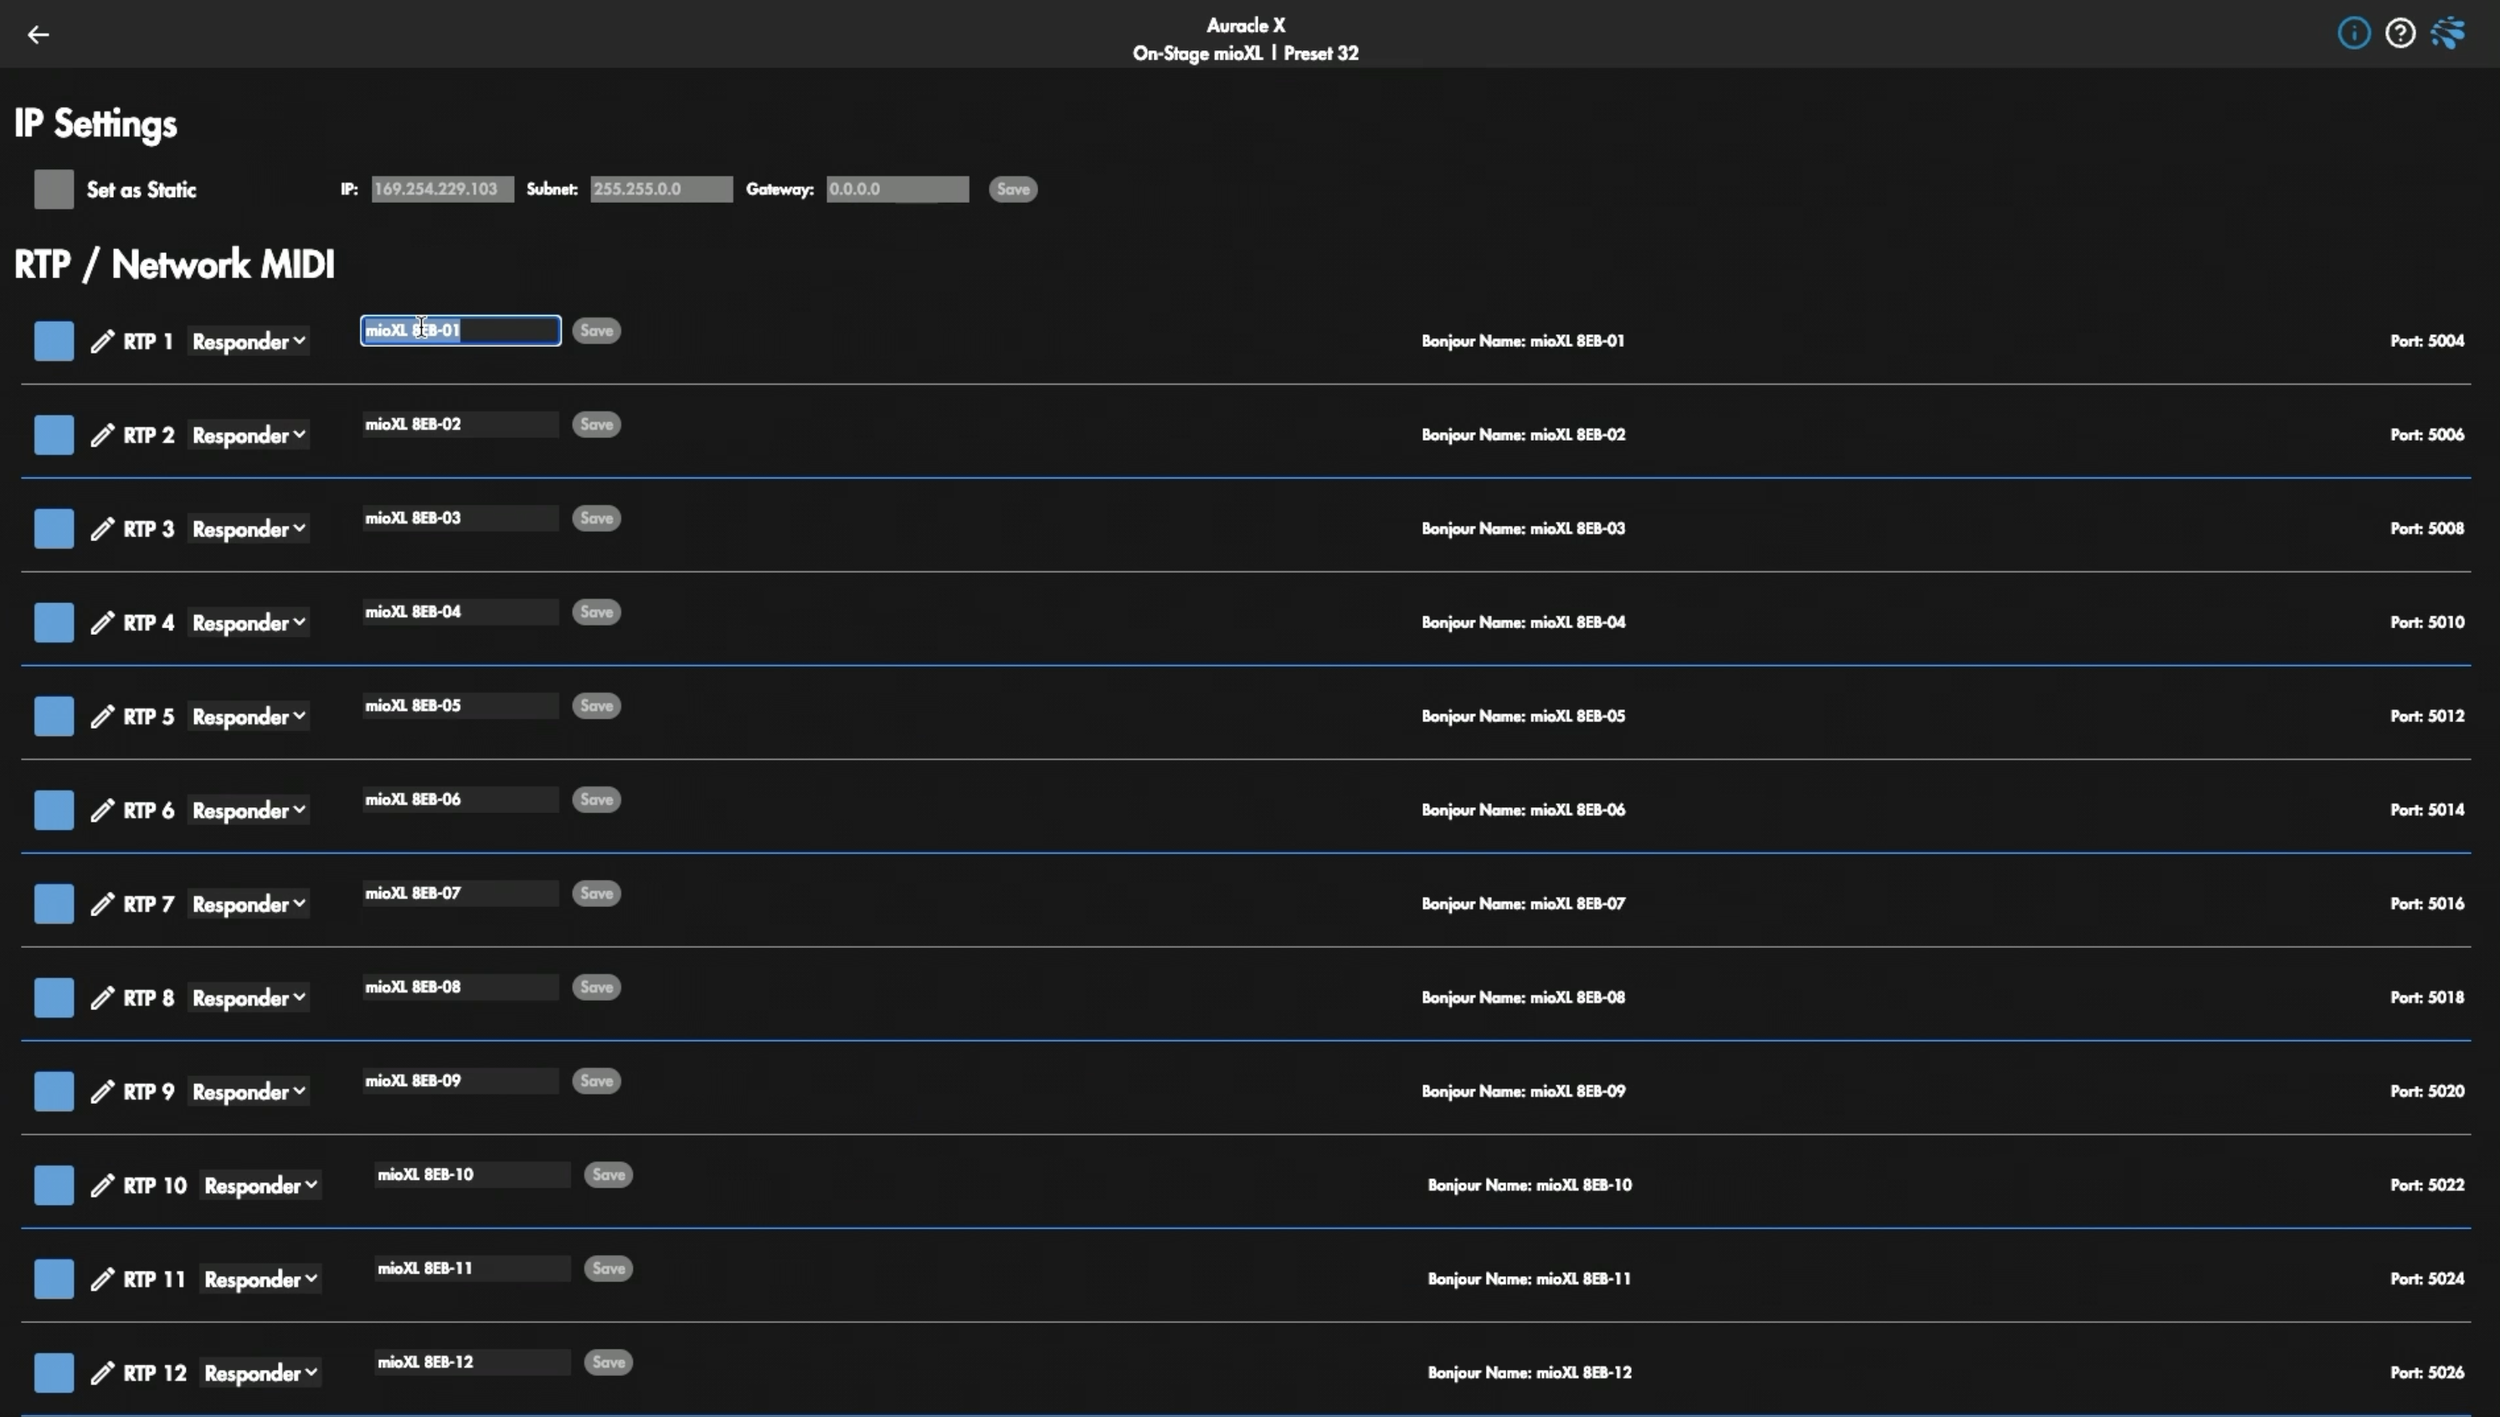
Task: Toggle the RTP 11 enable checkbox
Action: tap(54, 1279)
